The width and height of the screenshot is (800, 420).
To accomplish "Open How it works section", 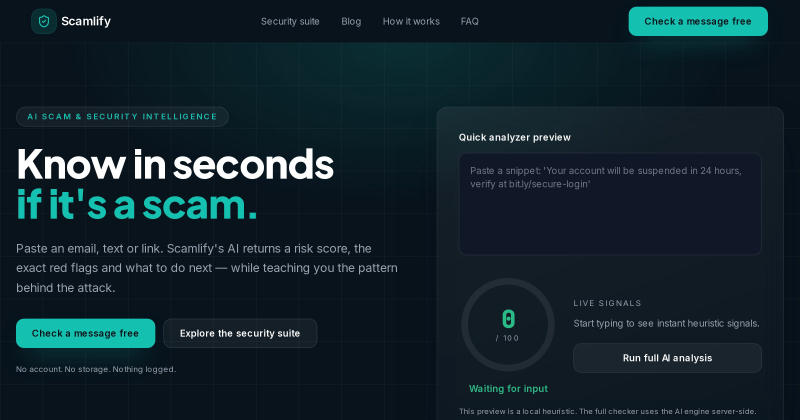I will tap(411, 21).
